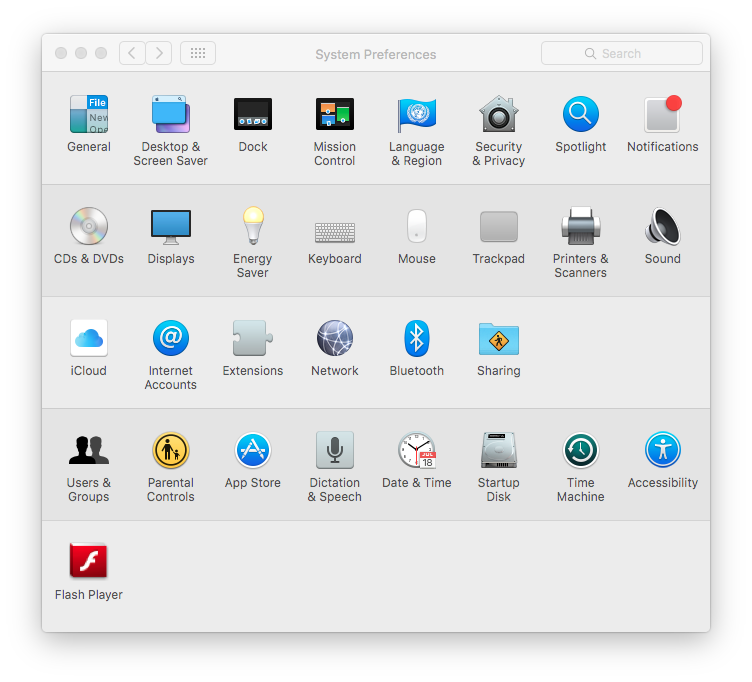Click the forward navigation arrow
752x682 pixels.
159,53
